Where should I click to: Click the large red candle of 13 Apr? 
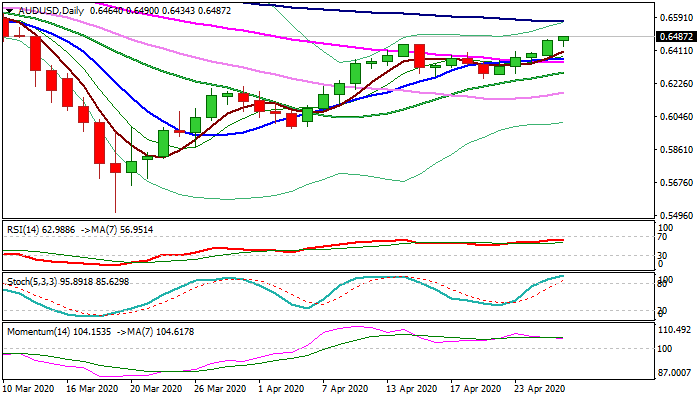tap(419, 56)
